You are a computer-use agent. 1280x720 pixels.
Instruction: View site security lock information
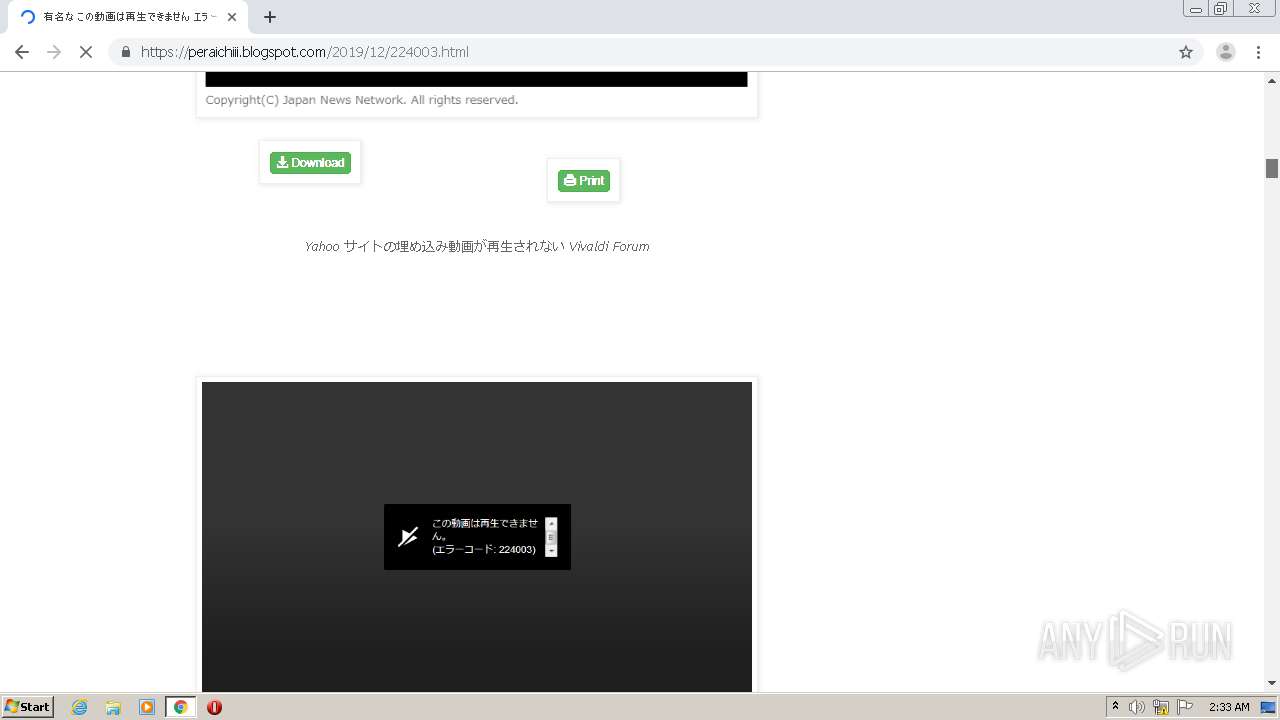[x=126, y=52]
